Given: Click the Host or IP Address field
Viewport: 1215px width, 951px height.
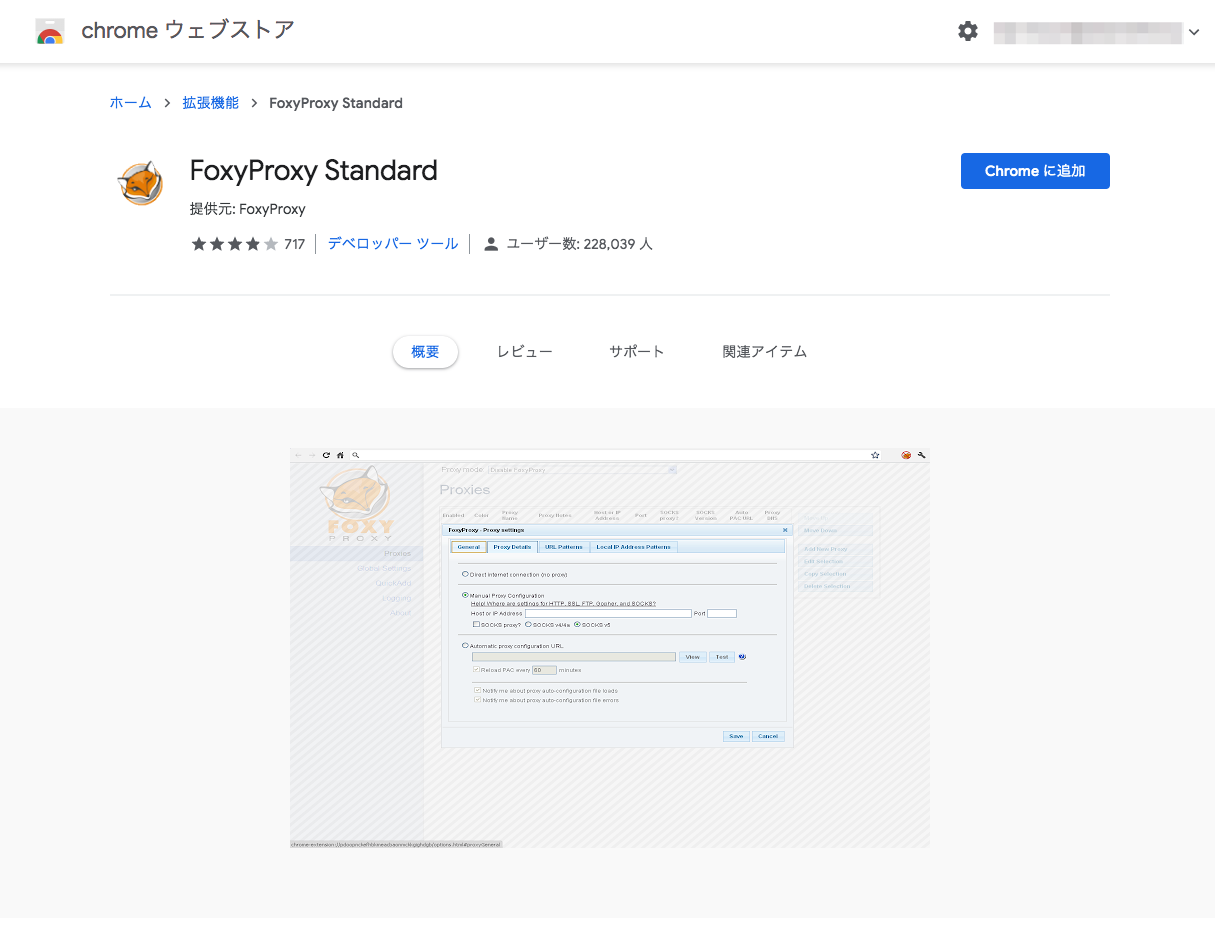Looking at the screenshot, I should point(608,613).
